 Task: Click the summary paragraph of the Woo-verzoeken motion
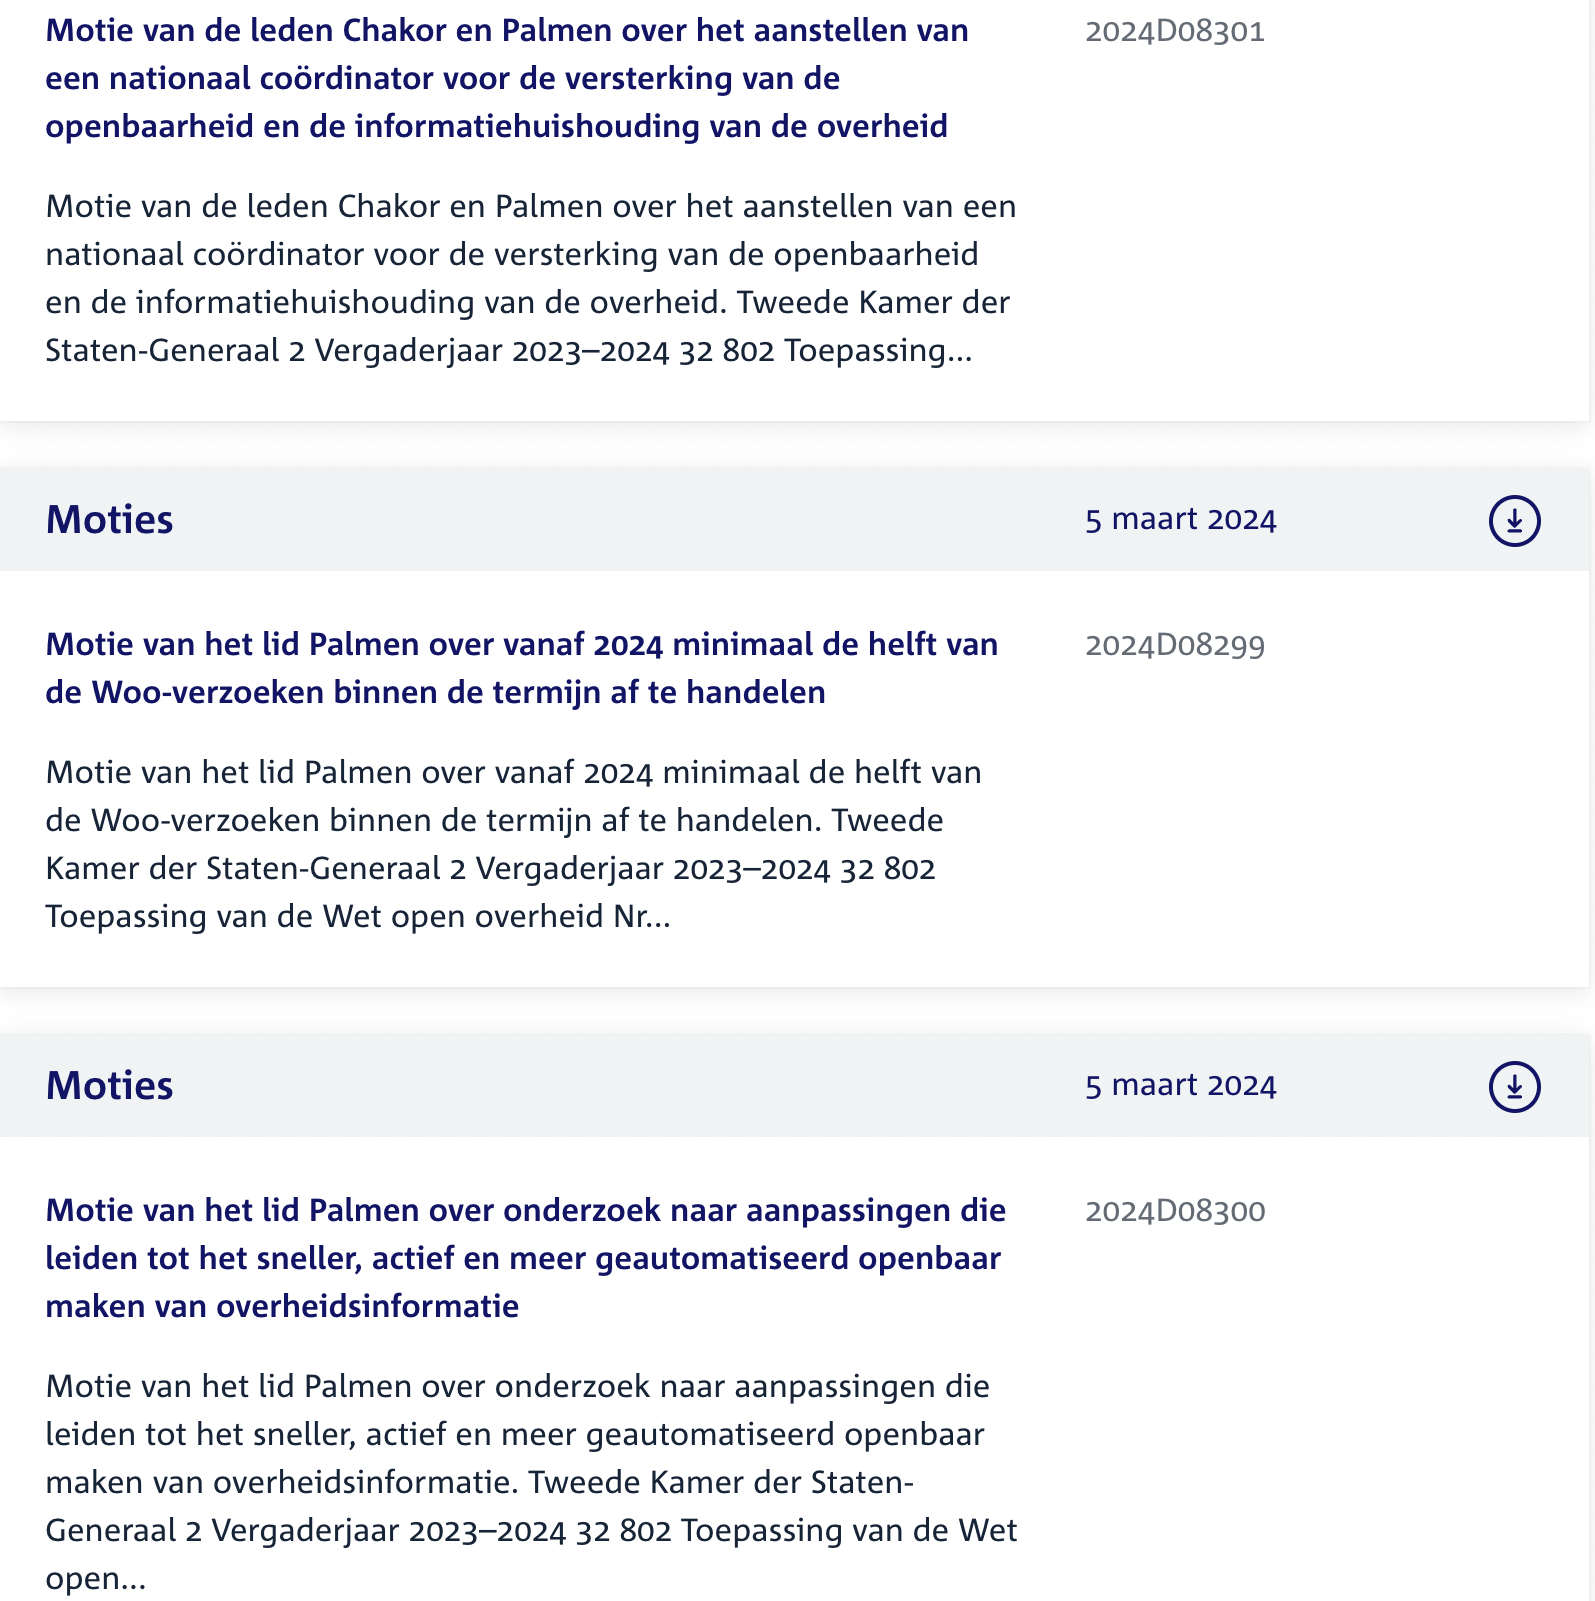tap(514, 844)
